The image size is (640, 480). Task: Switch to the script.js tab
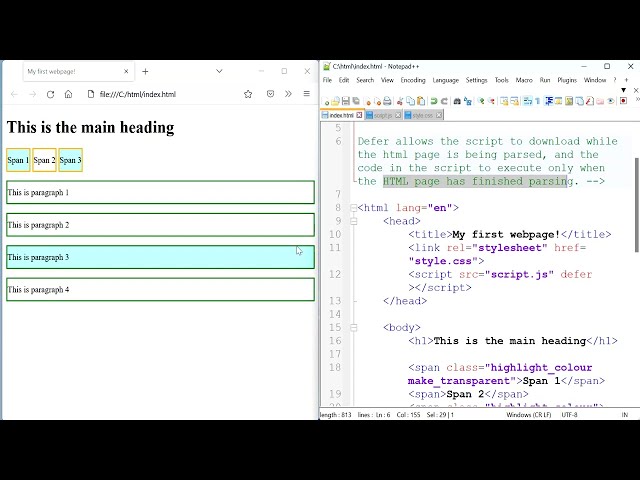point(383,116)
